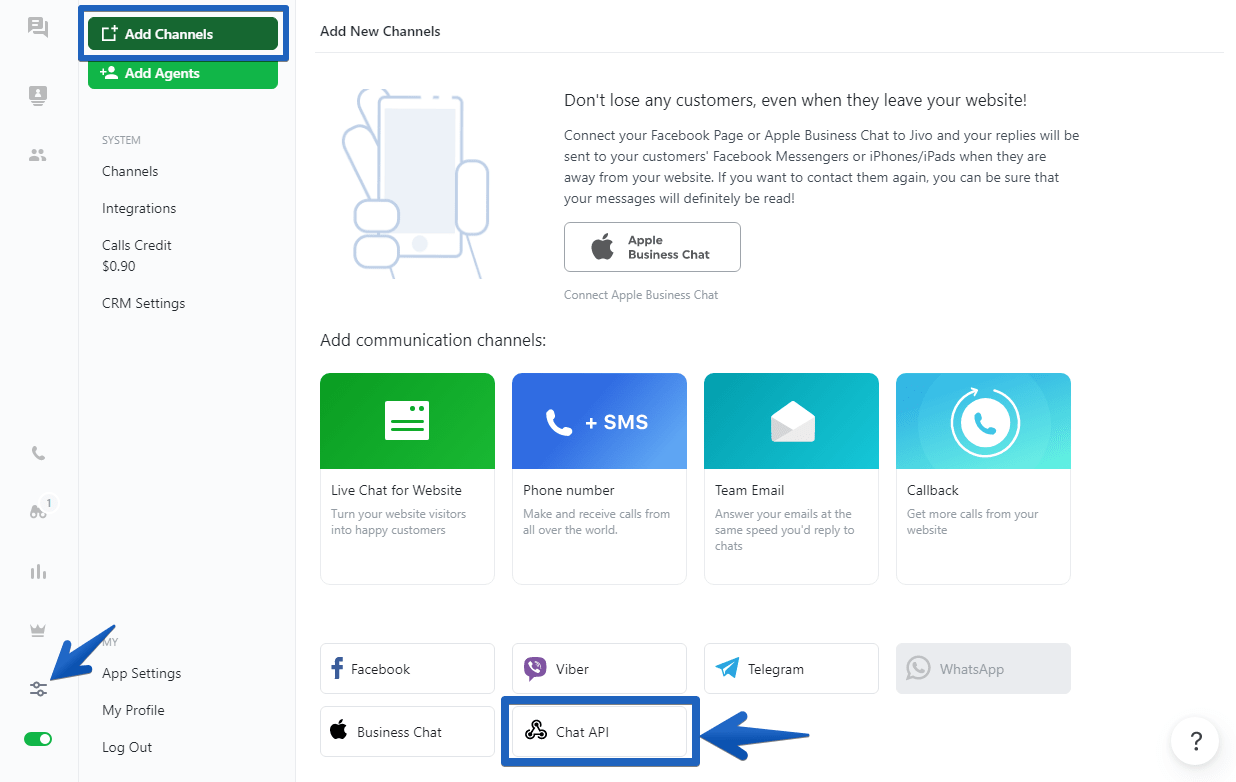Open the App Settings sliders icon
Screen dimensions: 1236x782
coord(37,689)
